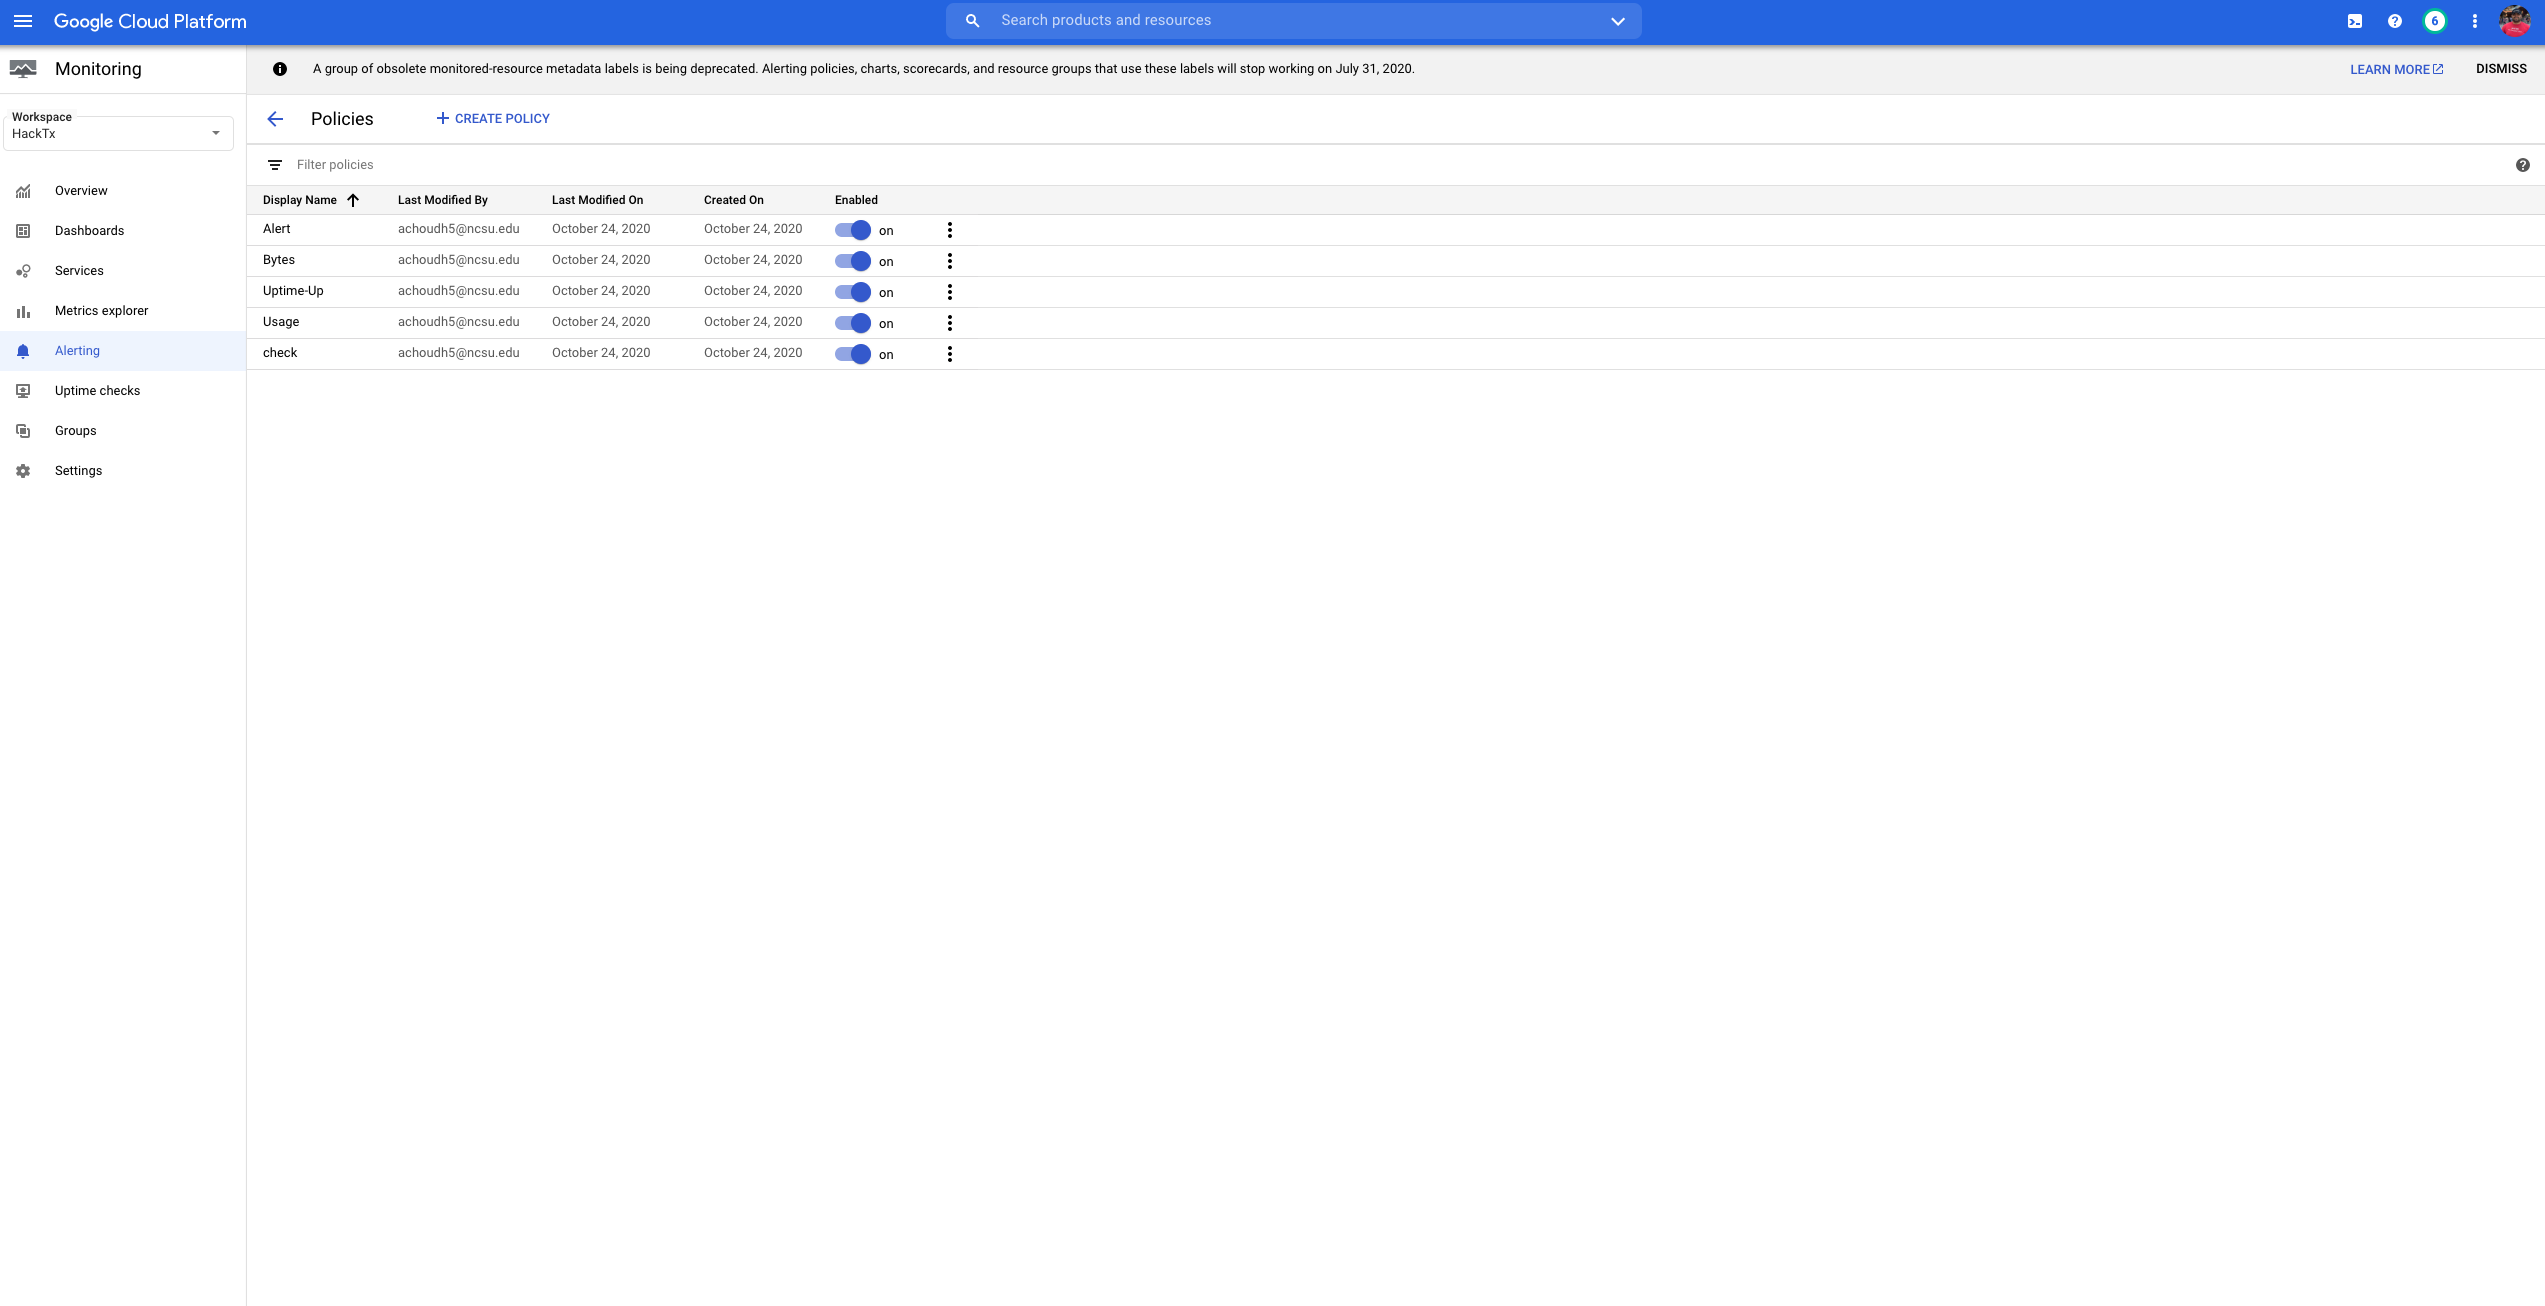Open Metrics explorer in sidebar

pos(101,311)
